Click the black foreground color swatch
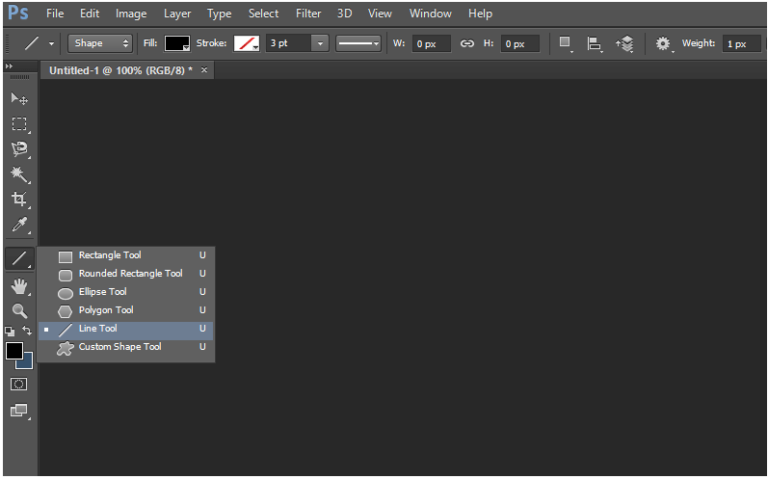The height and width of the screenshot is (479, 768). (x=14, y=351)
